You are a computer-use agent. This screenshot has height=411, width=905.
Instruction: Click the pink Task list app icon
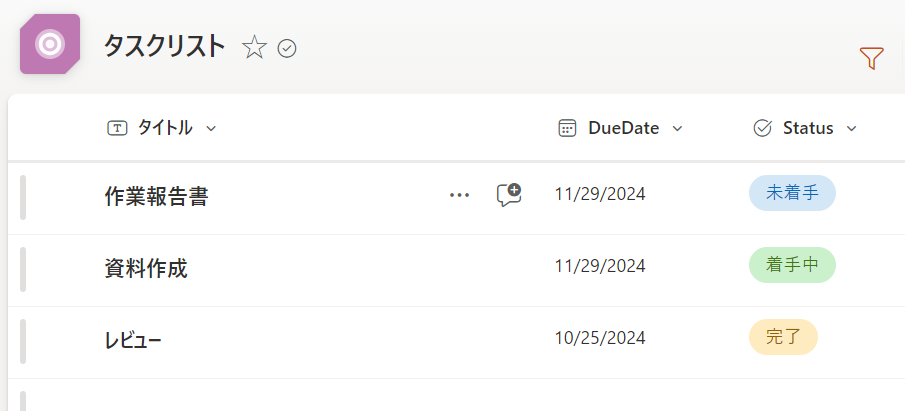[x=50, y=44]
